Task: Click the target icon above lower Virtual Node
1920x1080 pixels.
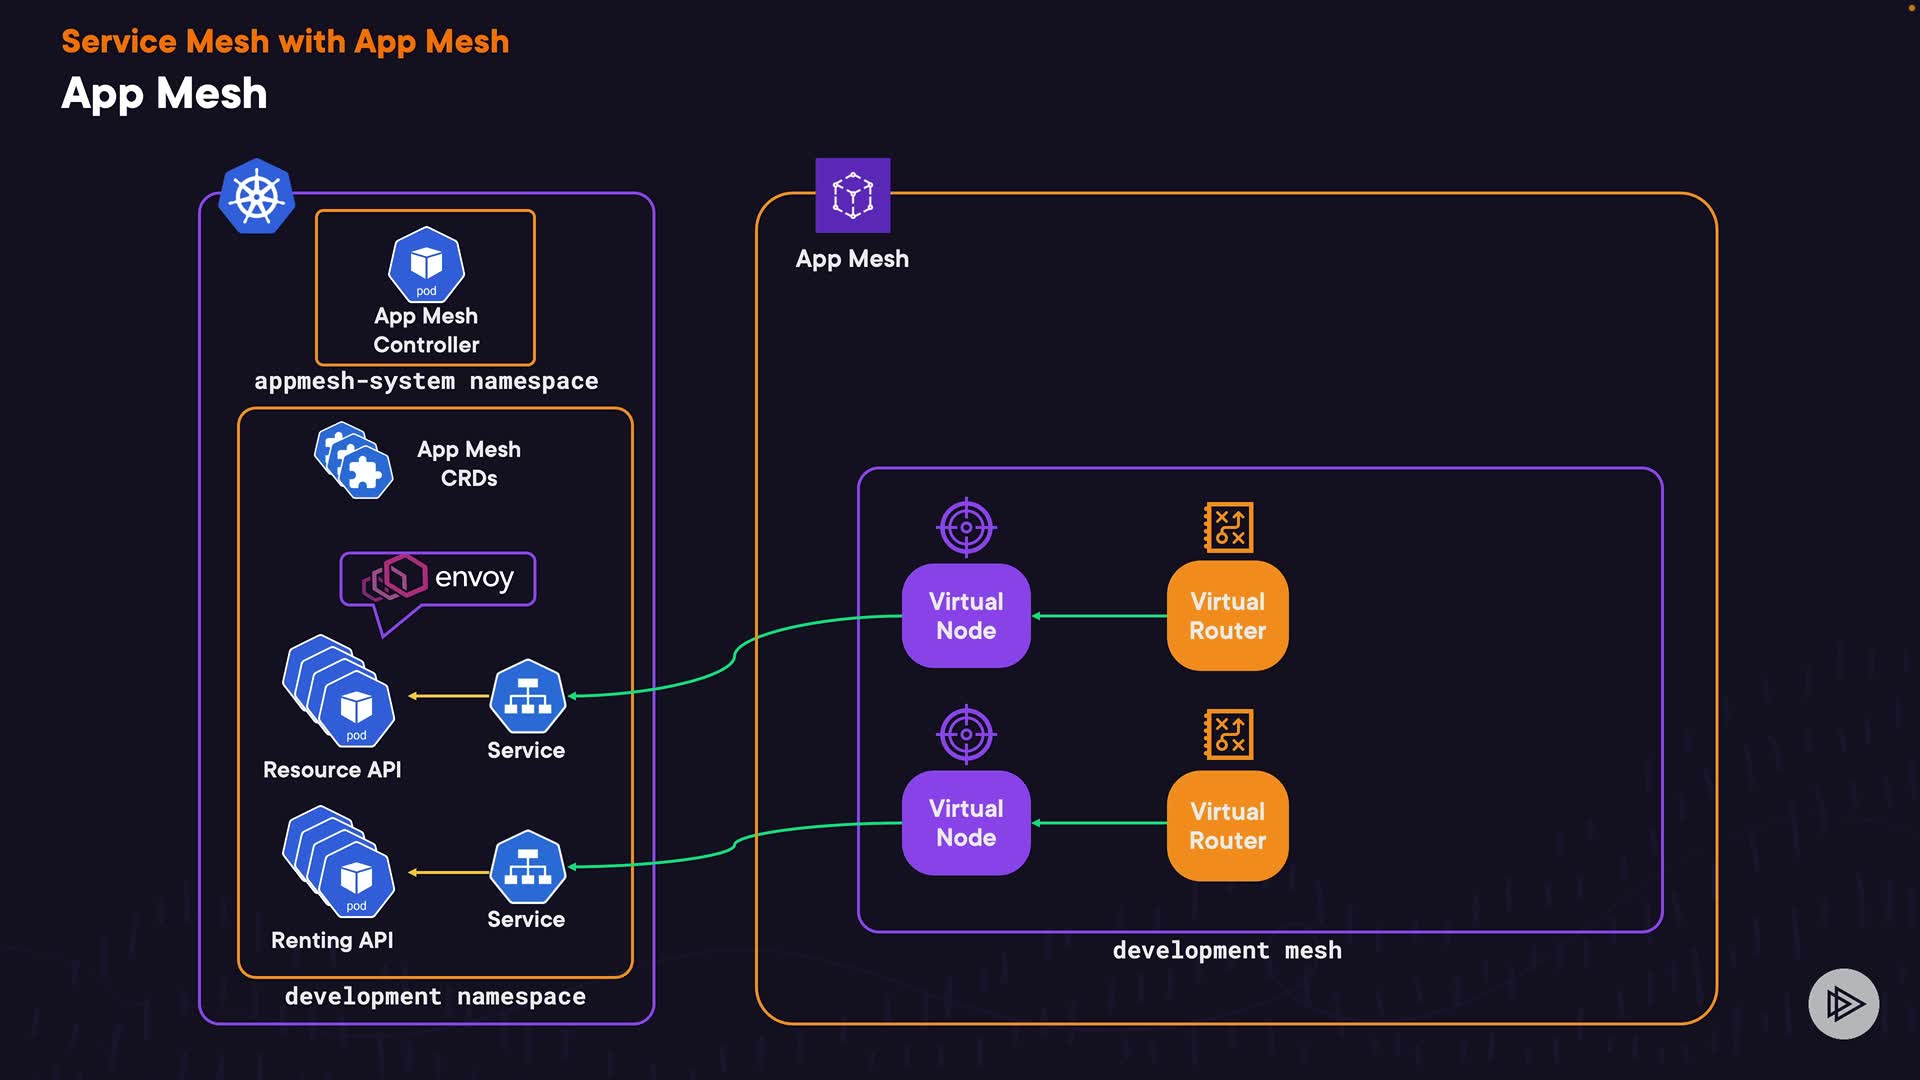Action: pyautogui.click(x=966, y=734)
